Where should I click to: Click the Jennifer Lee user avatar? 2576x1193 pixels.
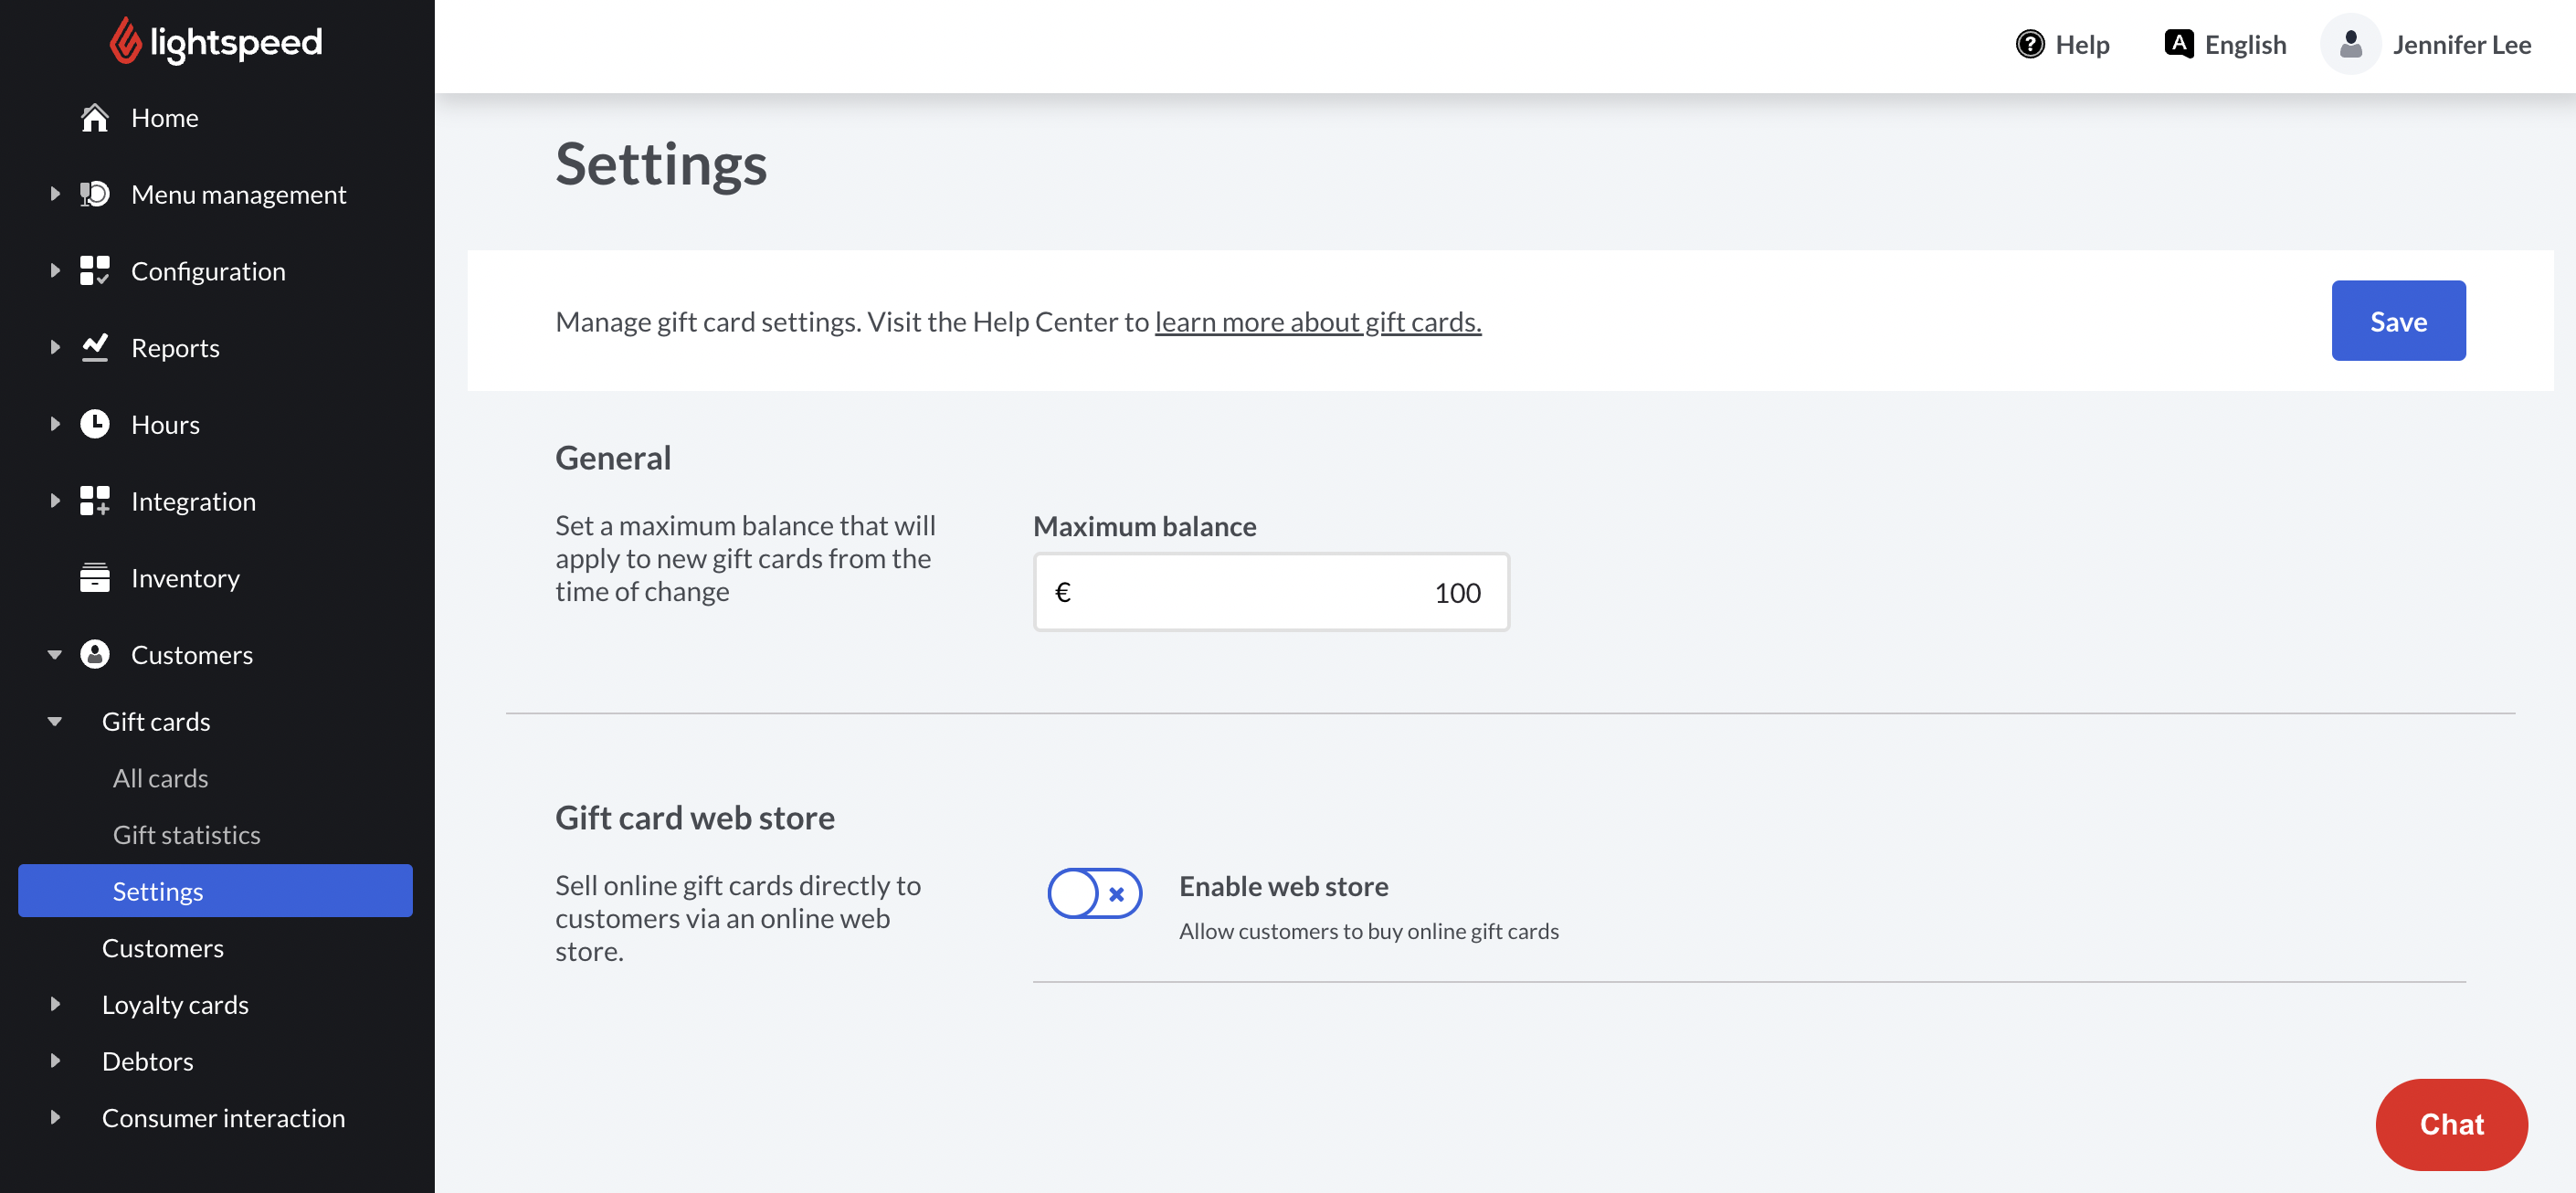click(x=2350, y=45)
